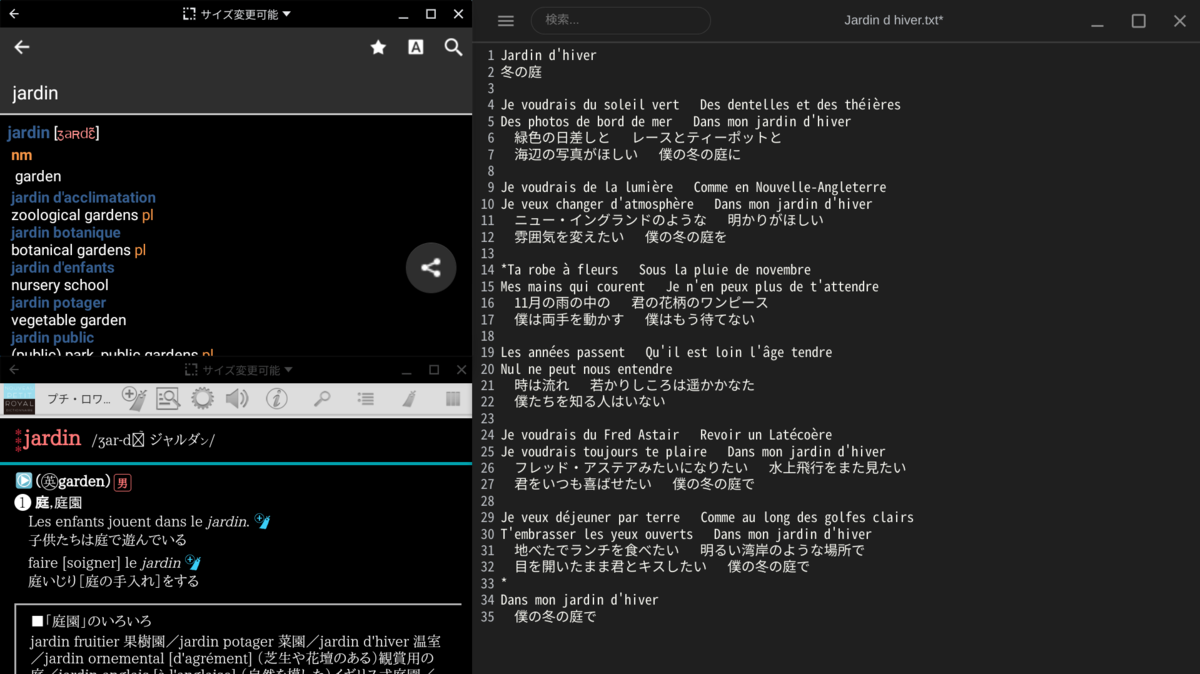1200x674 pixels.
Task: Click the line starting 'Les années passent'
Action: click(666, 352)
